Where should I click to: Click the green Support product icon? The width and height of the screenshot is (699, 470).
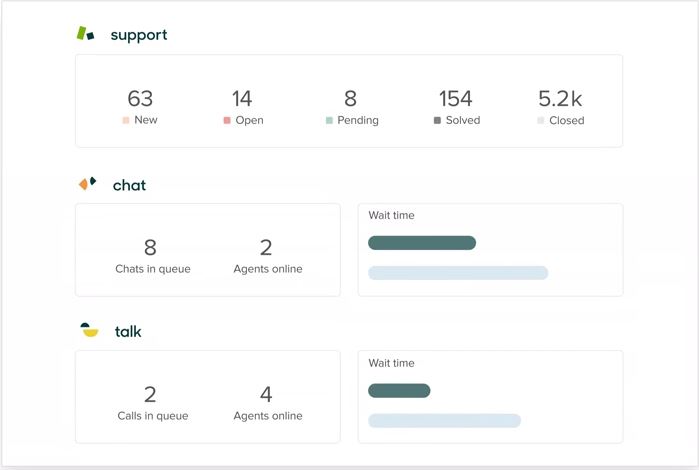[85, 33]
